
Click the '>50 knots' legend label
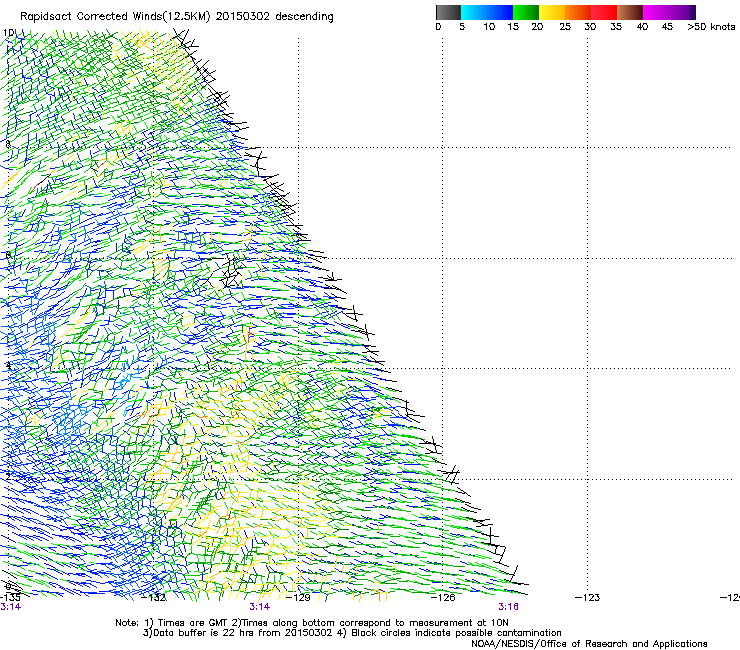pyautogui.click(x=711, y=27)
